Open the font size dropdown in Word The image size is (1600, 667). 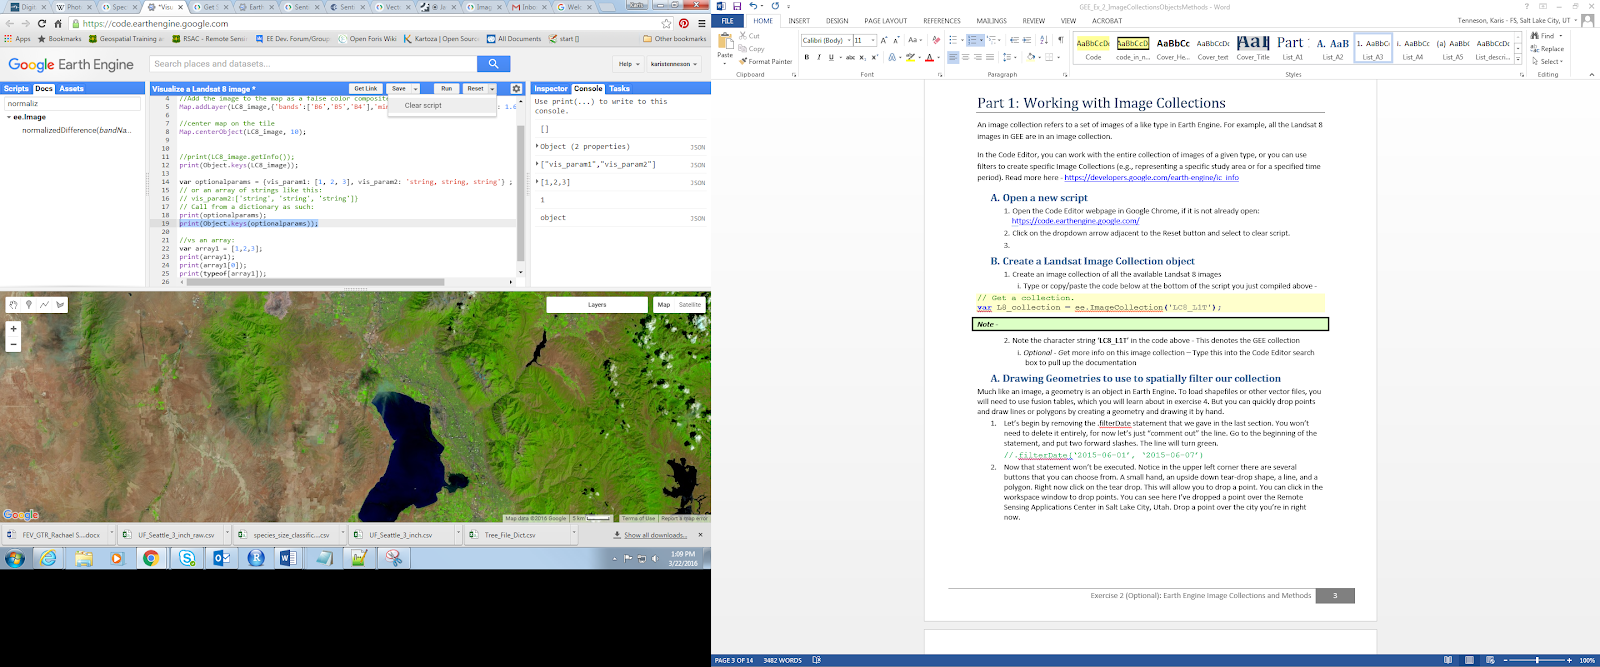[873, 40]
